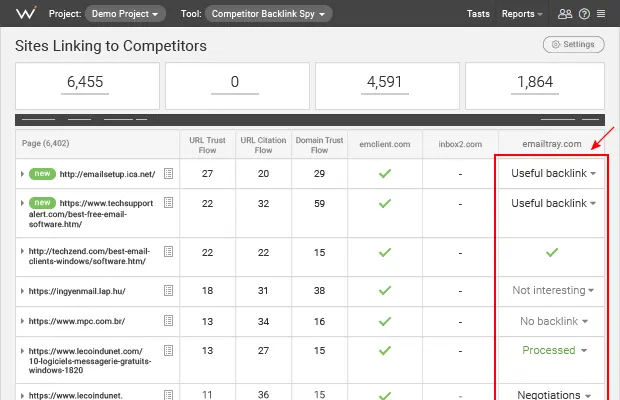Click URL Citation Flow value 34

[x=263, y=321]
